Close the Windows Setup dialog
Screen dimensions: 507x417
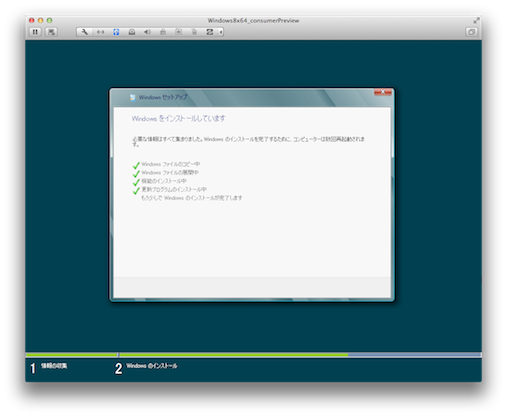383,92
